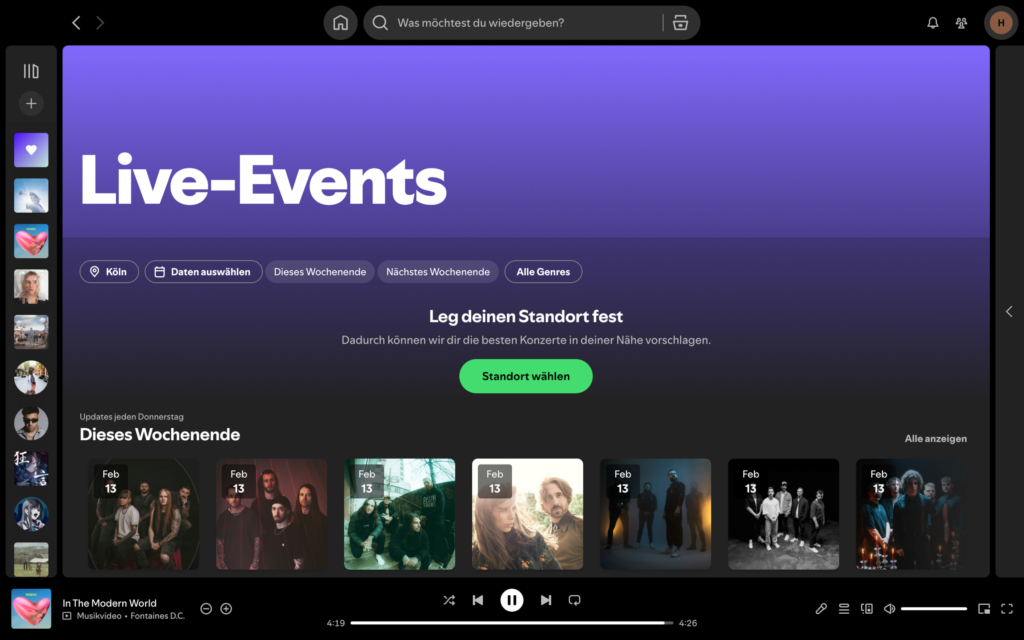Open the Alle Genres filter
This screenshot has width=1024, height=640.
543,271
